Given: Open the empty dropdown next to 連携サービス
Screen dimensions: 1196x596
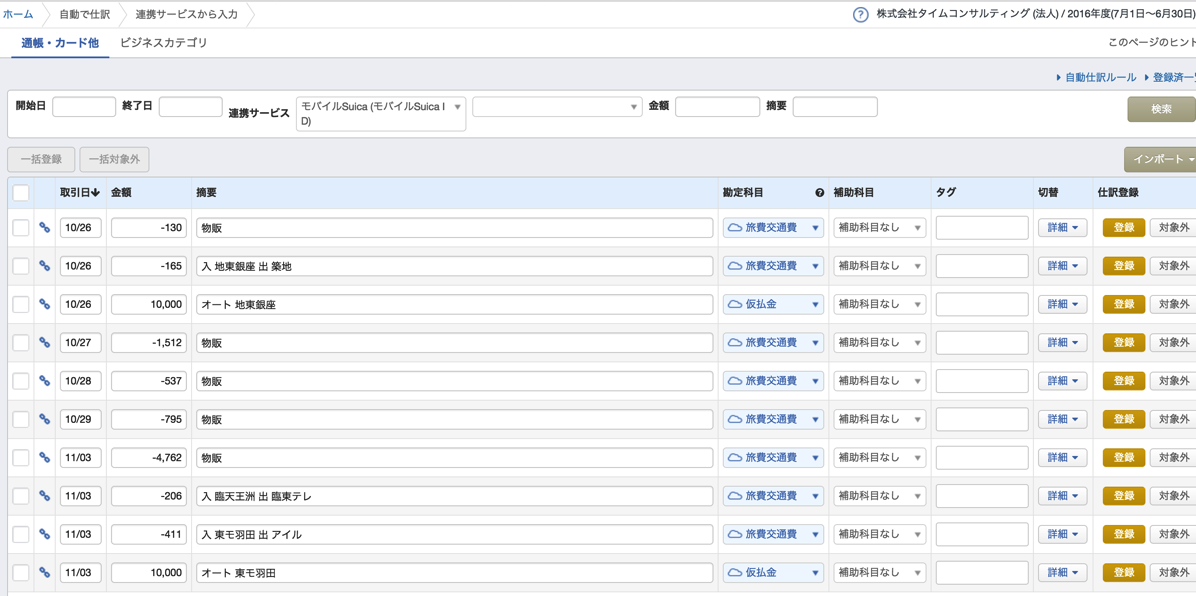Looking at the screenshot, I should pyautogui.click(x=557, y=107).
